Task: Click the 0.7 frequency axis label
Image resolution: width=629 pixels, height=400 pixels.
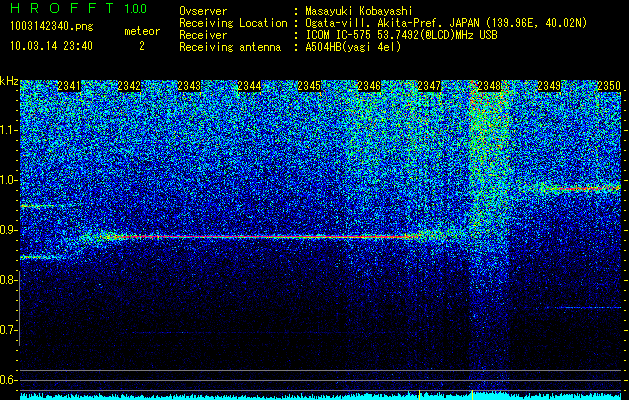Action: click(x=8, y=330)
